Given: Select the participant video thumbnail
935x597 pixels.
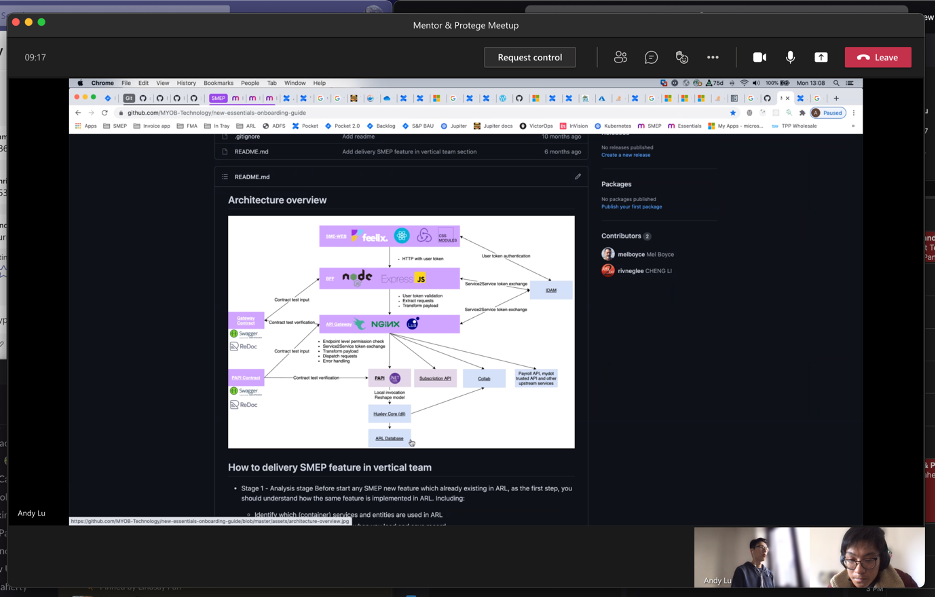Looking at the screenshot, I should pyautogui.click(x=808, y=557).
